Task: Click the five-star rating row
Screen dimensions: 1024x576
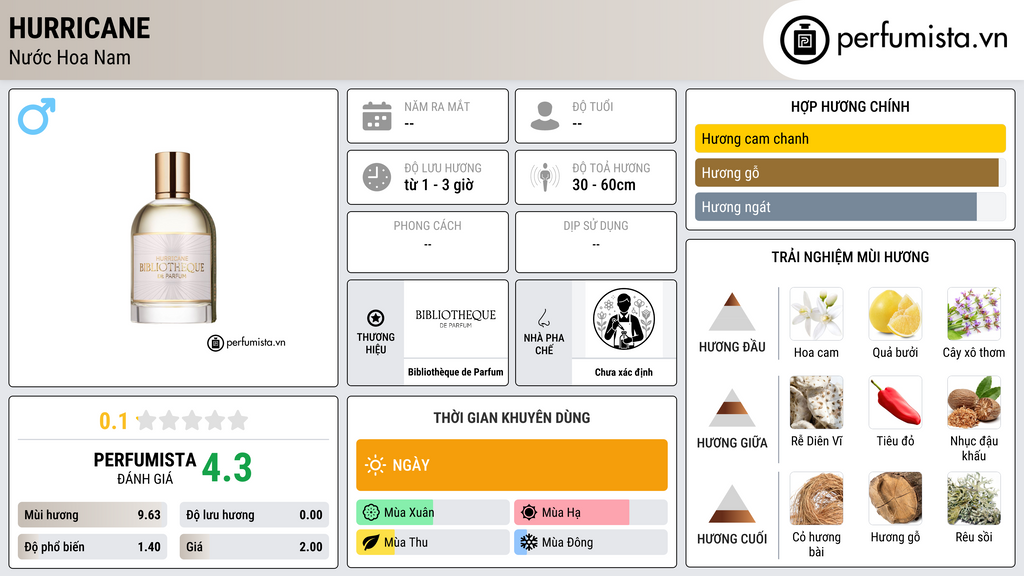Action: [x=193, y=420]
